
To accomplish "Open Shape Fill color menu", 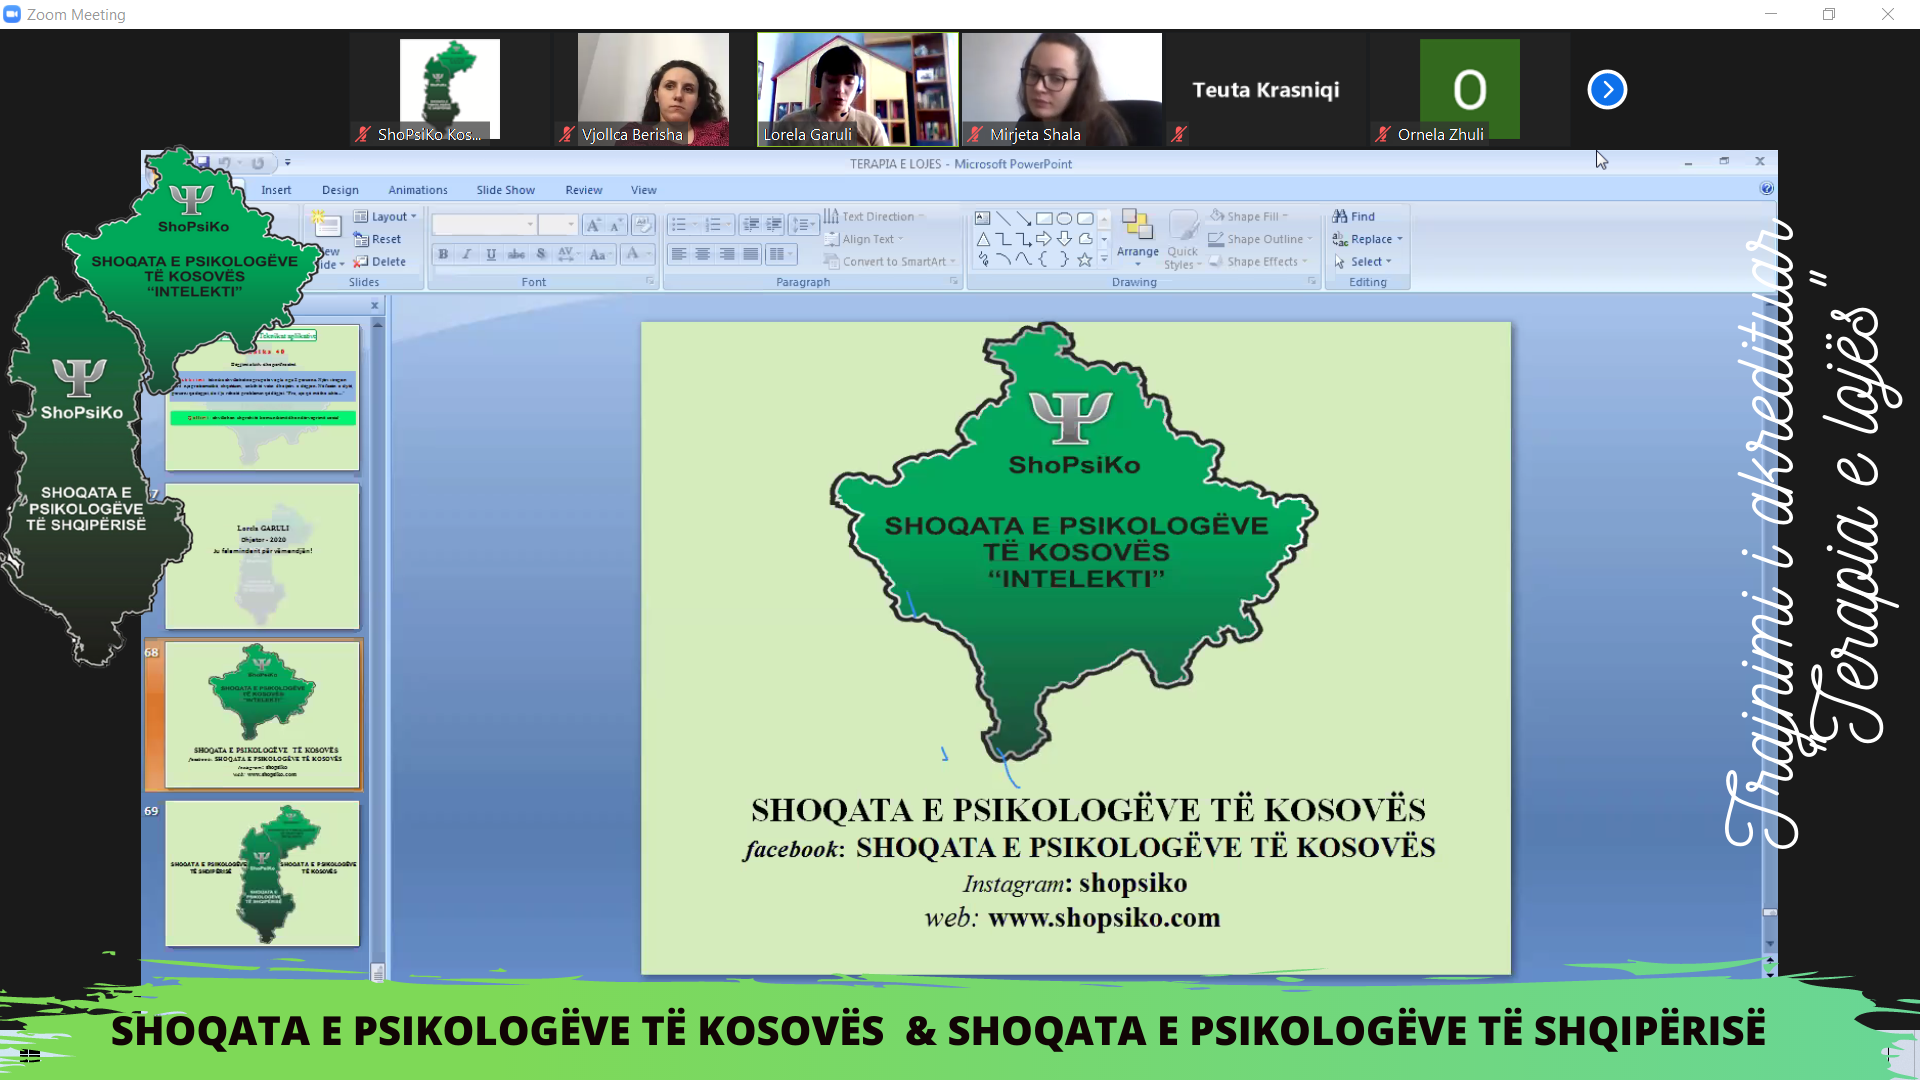I will click(1249, 216).
